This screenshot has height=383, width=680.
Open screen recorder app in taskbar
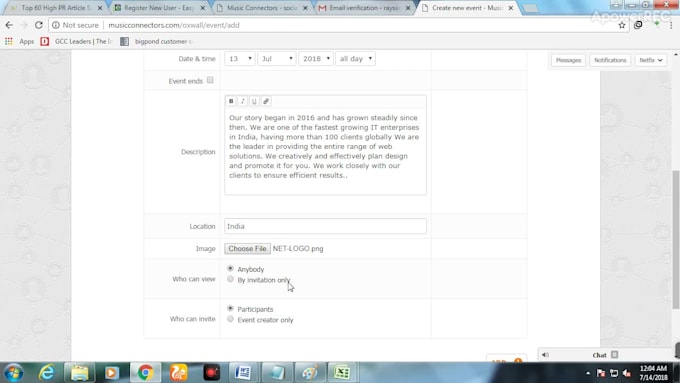pyautogui.click(x=212, y=373)
